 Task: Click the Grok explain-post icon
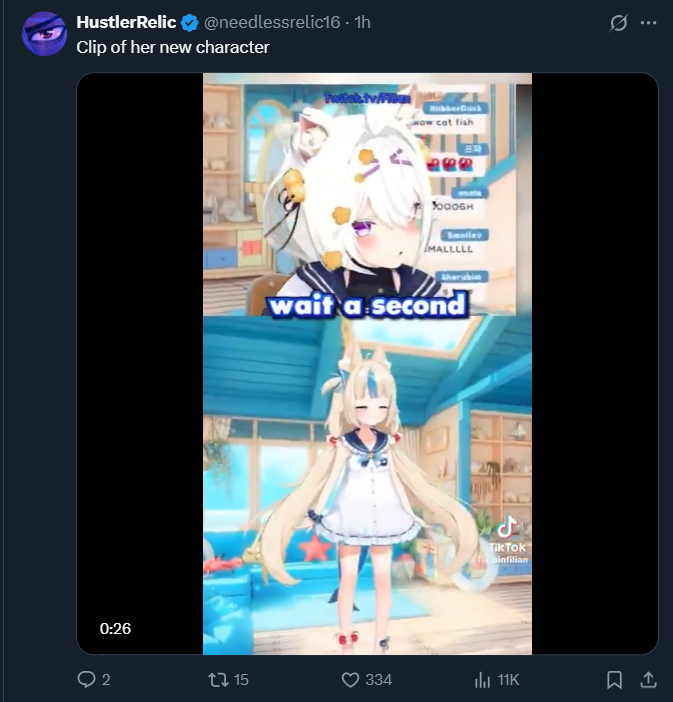click(x=618, y=22)
